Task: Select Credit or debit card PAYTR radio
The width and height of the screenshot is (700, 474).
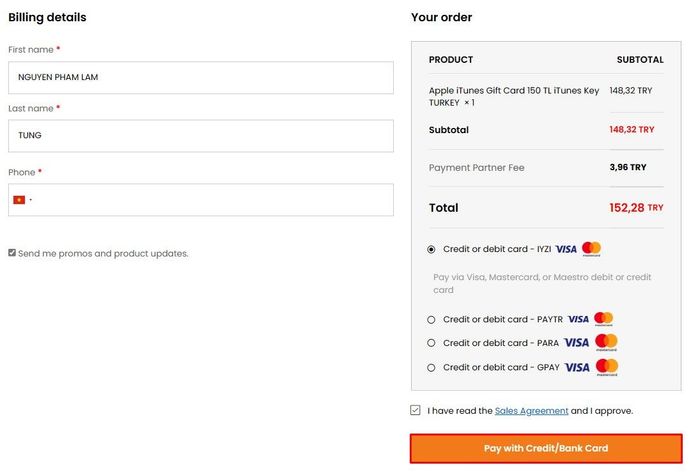Action: coord(431,320)
